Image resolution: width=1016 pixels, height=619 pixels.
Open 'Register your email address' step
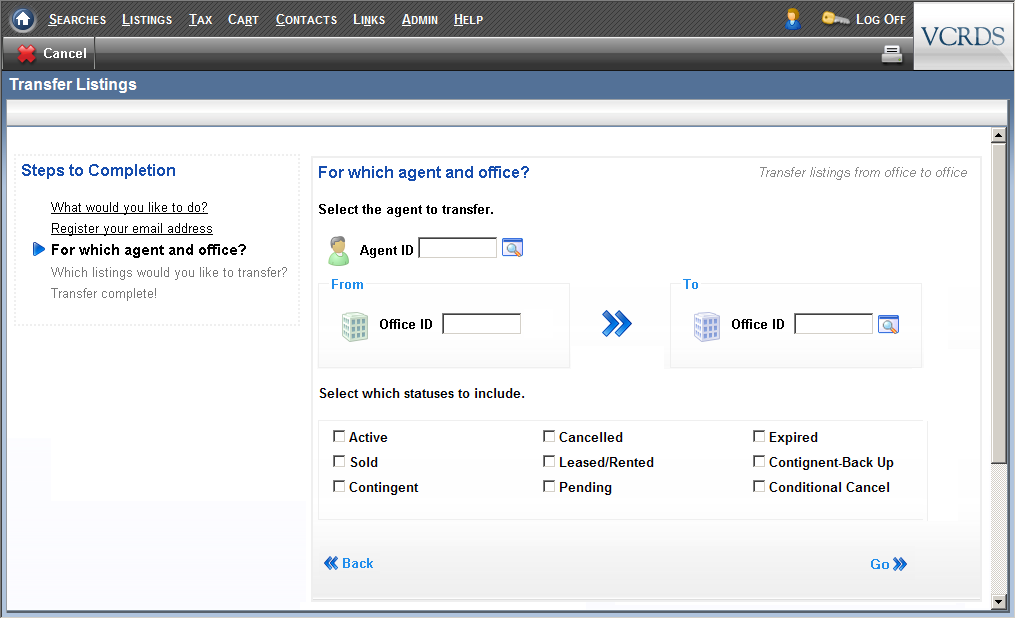click(x=132, y=228)
